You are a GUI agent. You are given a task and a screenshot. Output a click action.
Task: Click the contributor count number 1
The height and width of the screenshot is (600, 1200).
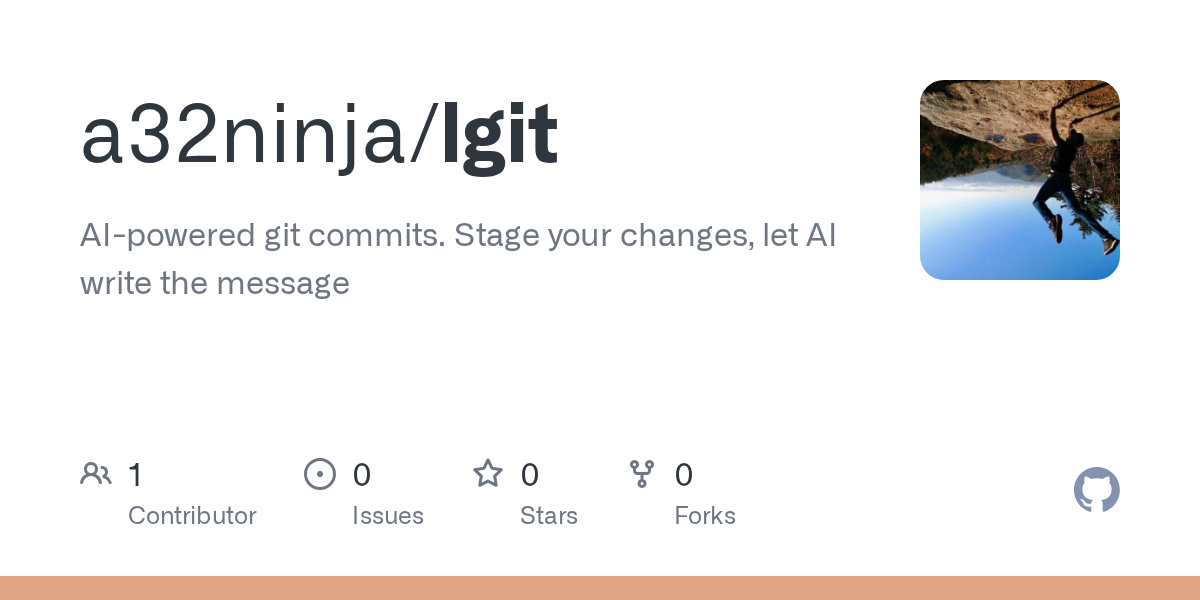[135, 475]
